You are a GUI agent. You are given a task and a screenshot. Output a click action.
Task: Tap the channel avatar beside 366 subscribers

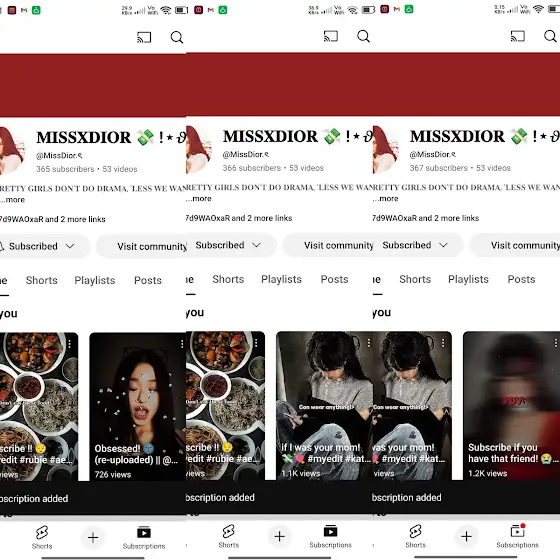click(199, 149)
